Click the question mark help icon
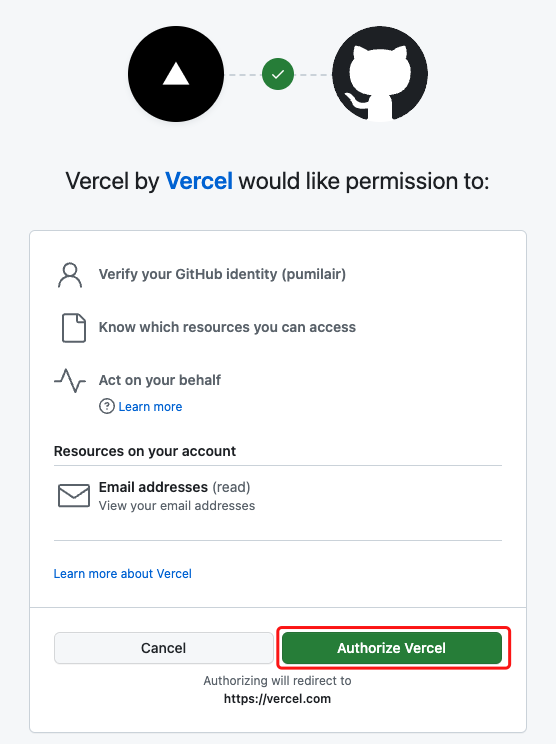 click(x=107, y=407)
